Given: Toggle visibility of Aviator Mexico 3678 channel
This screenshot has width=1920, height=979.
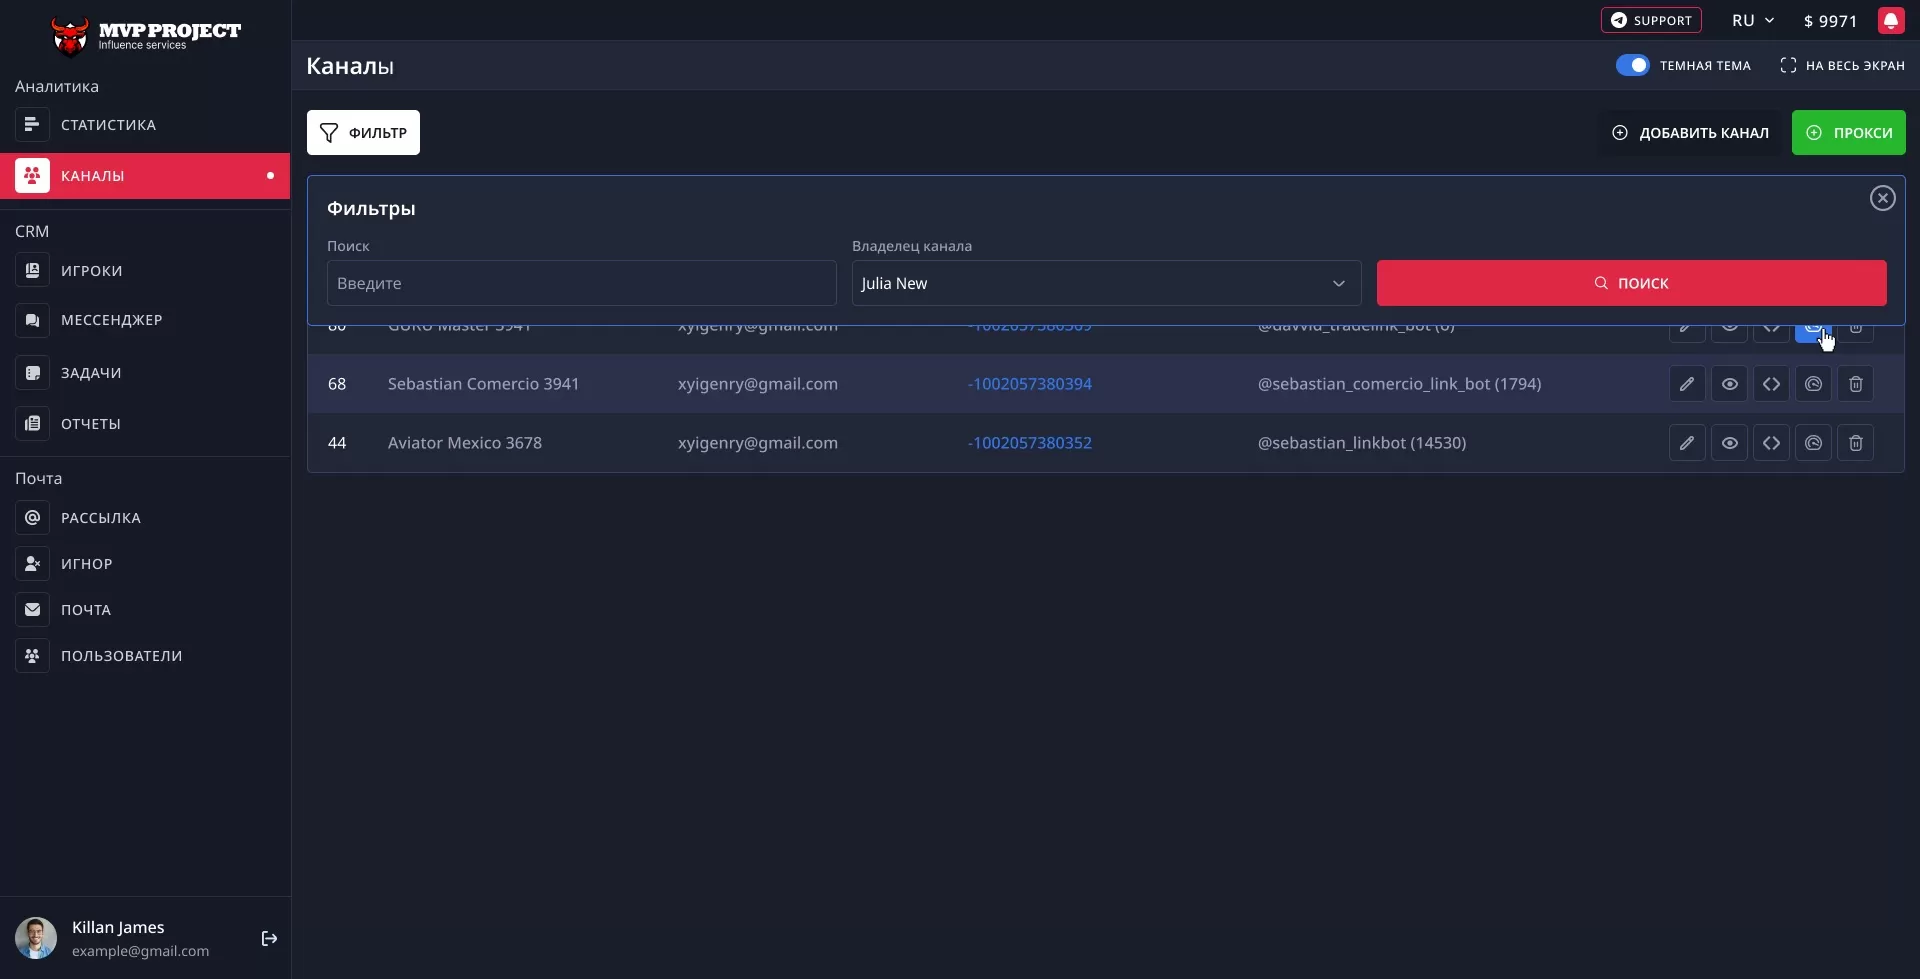Looking at the screenshot, I should tap(1729, 443).
